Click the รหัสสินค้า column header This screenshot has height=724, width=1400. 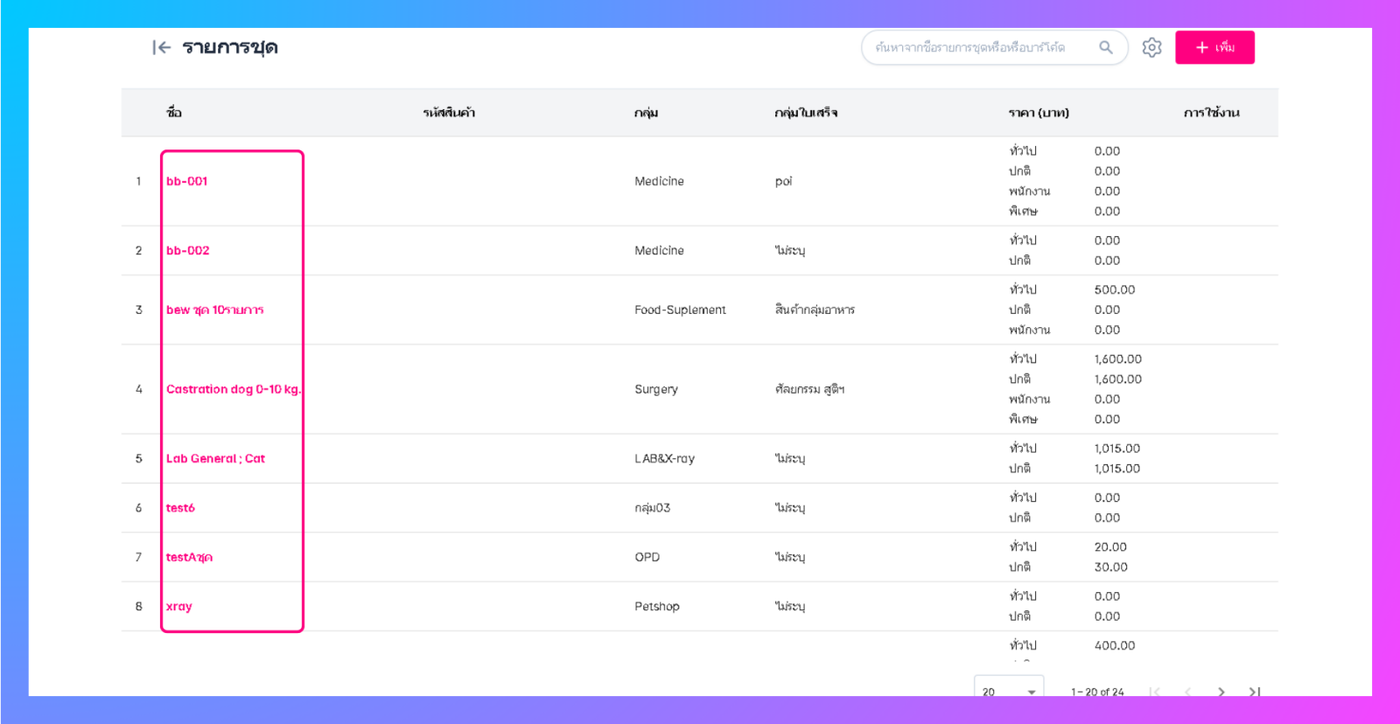449,113
